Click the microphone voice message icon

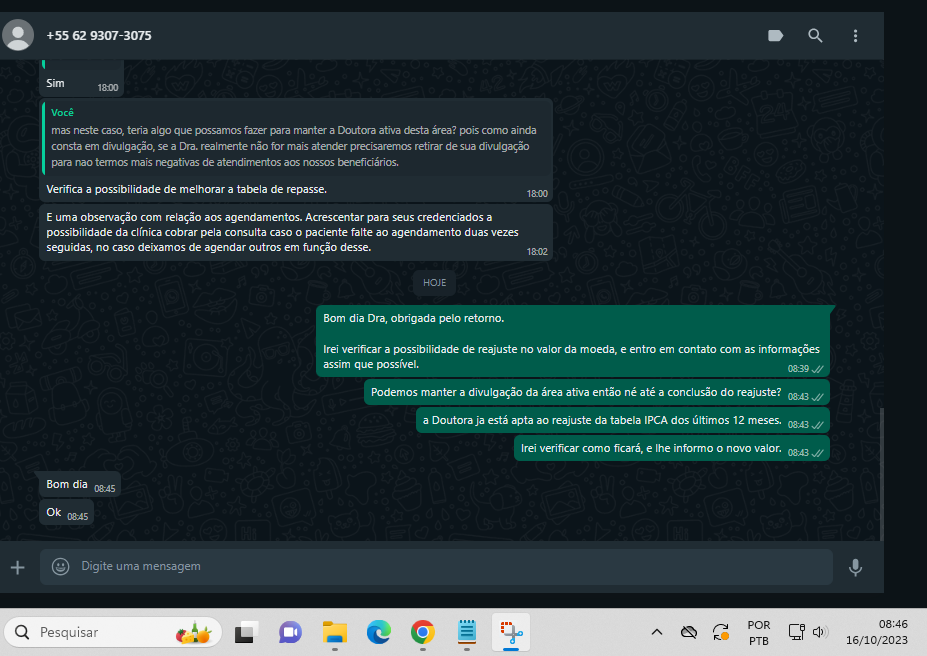(855, 567)
